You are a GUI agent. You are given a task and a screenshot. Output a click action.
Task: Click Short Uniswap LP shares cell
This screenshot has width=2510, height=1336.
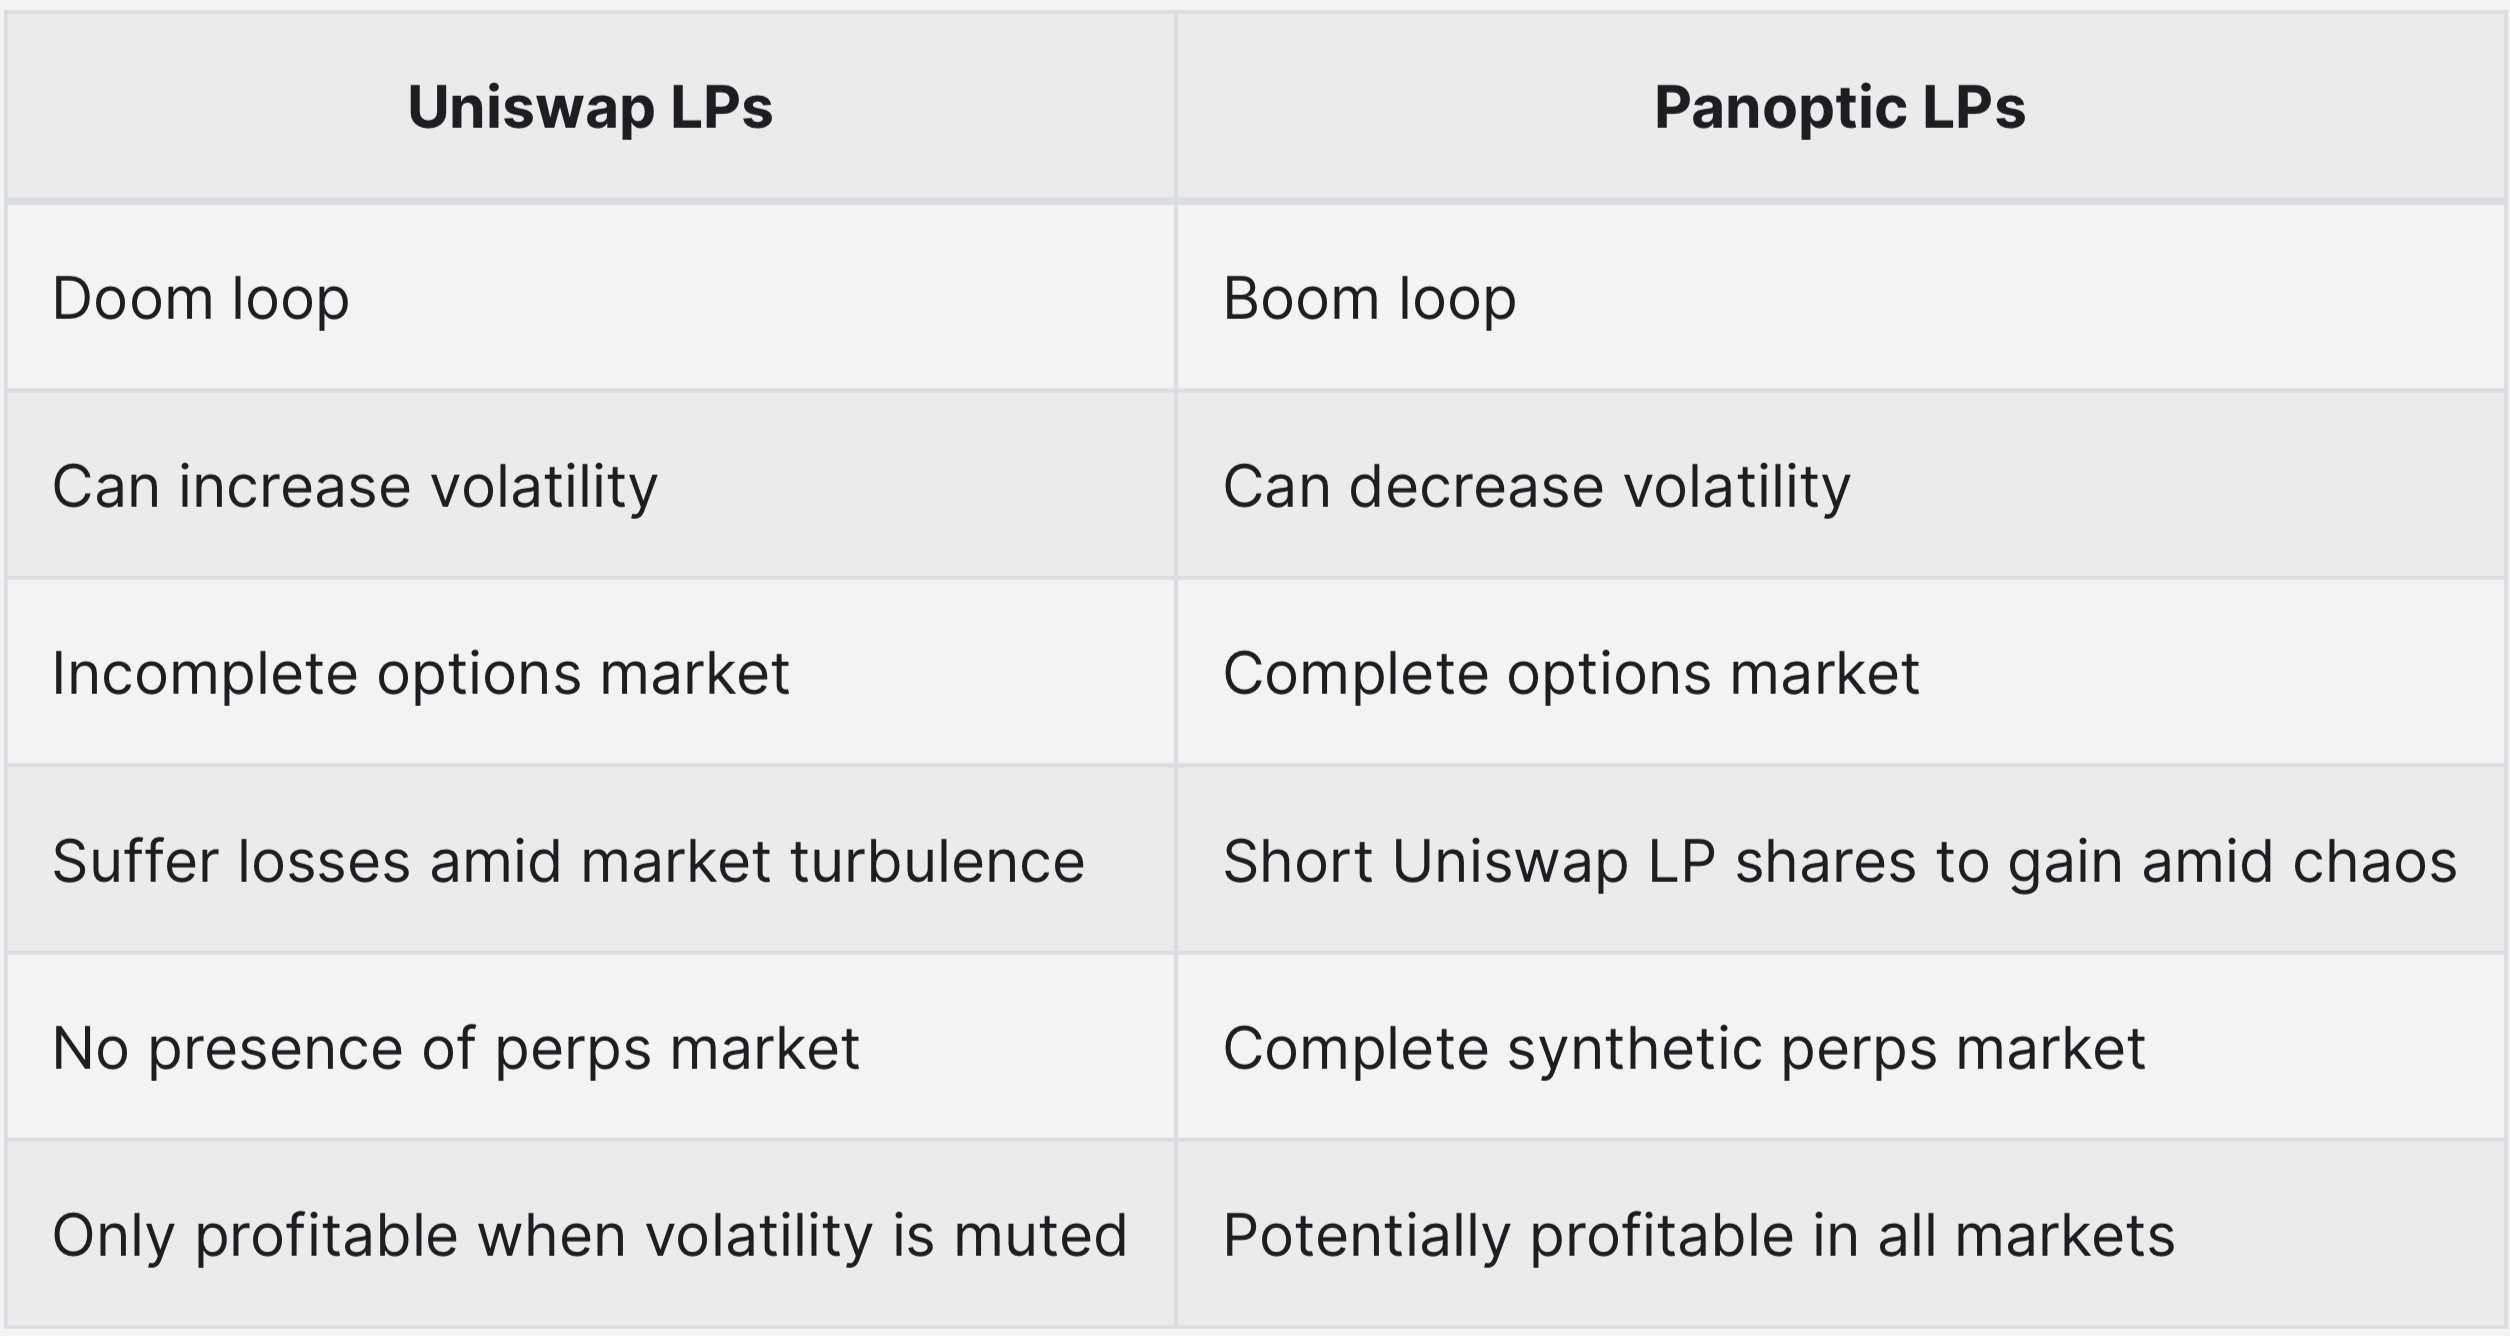pyautogui.click(x=1840, y=860)
